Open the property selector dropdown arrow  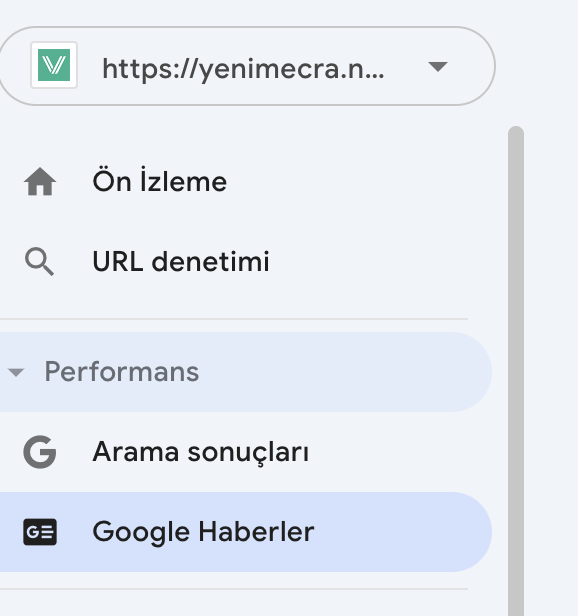click(x=438, y=67)
